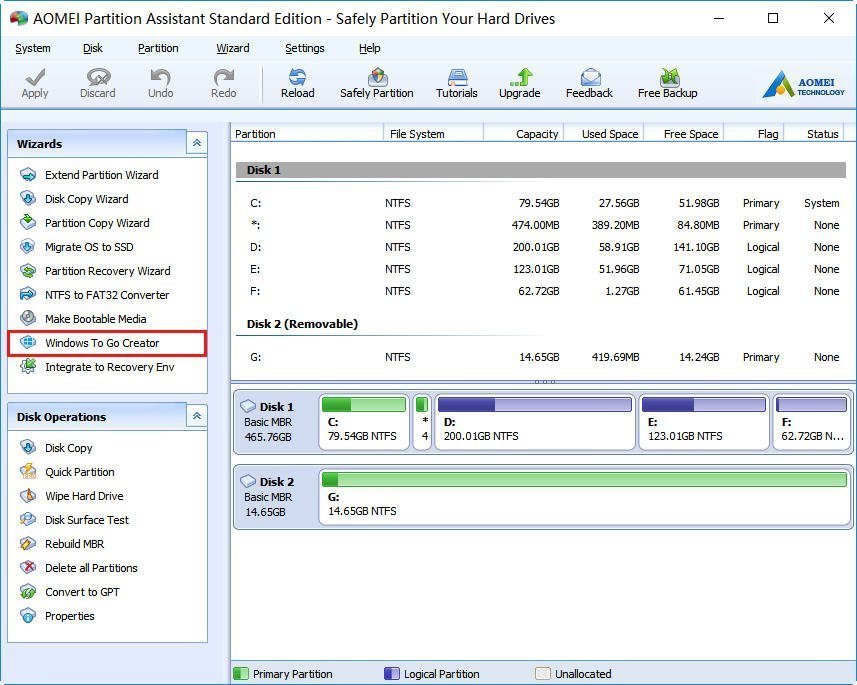Click the Unallocated legend swatch
Screen dimensions: 857x685
tap(543, 674)
